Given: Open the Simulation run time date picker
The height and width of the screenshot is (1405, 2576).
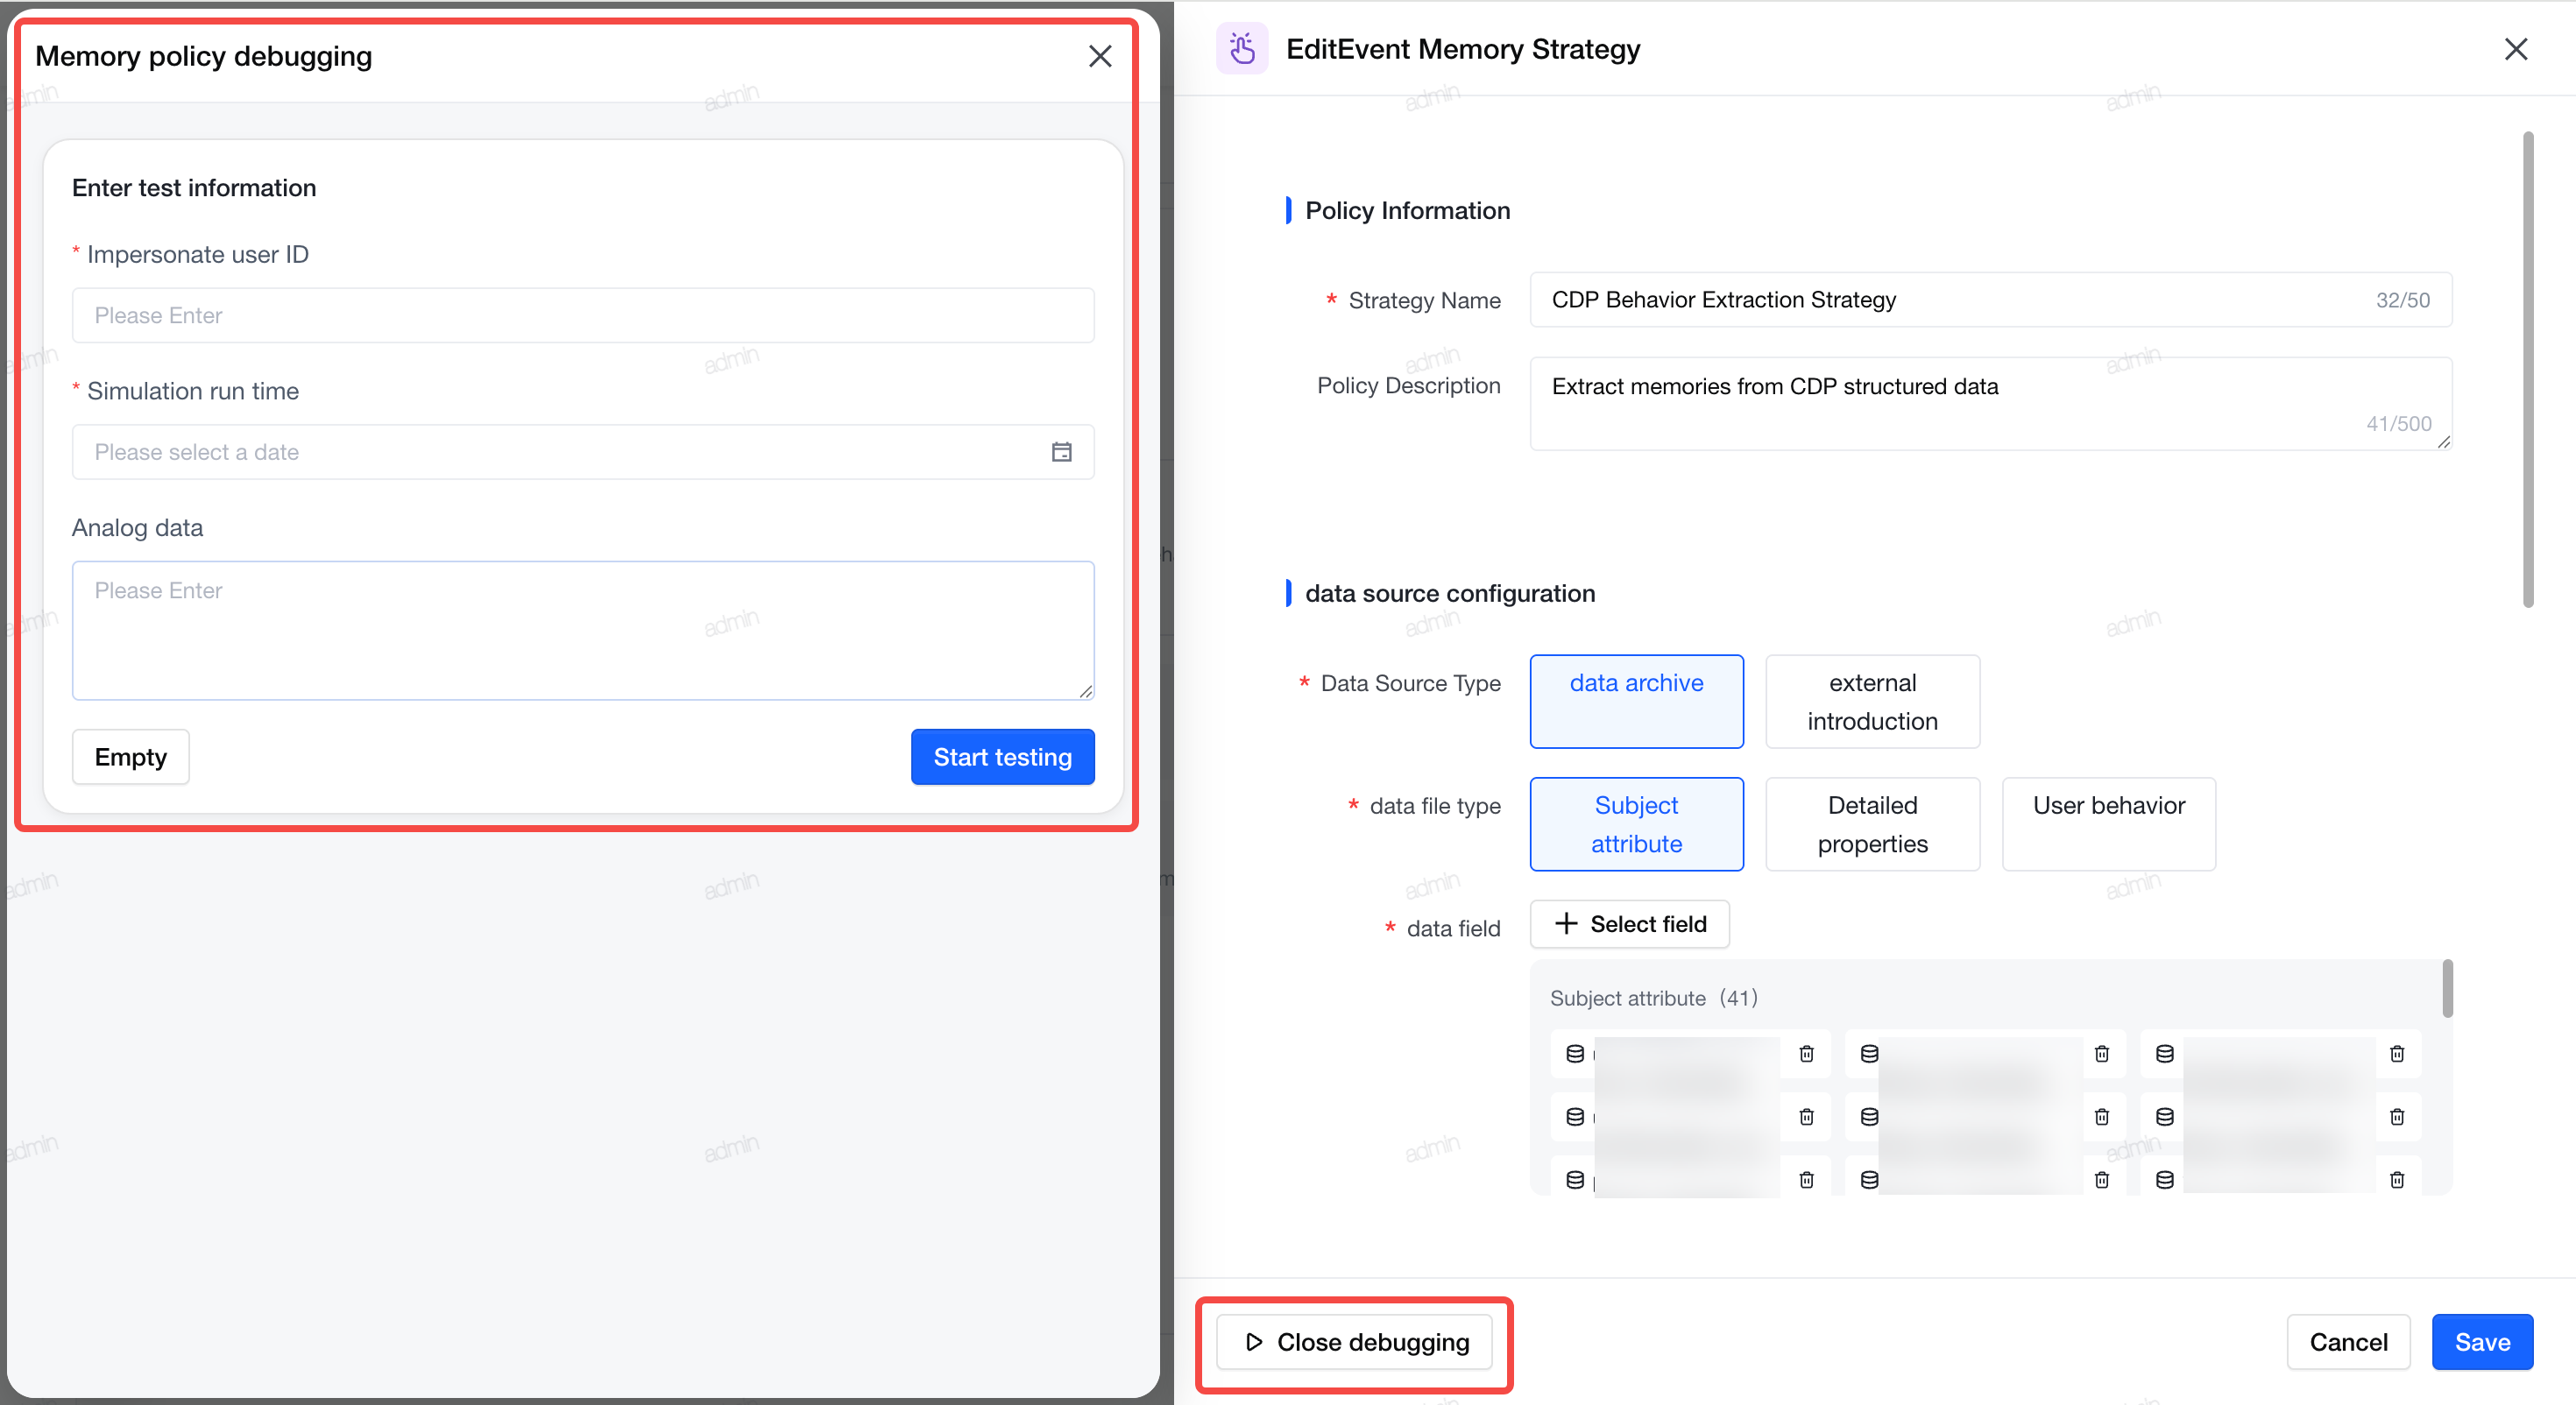Looking at the screenshot, I should [x=583, y=452].
